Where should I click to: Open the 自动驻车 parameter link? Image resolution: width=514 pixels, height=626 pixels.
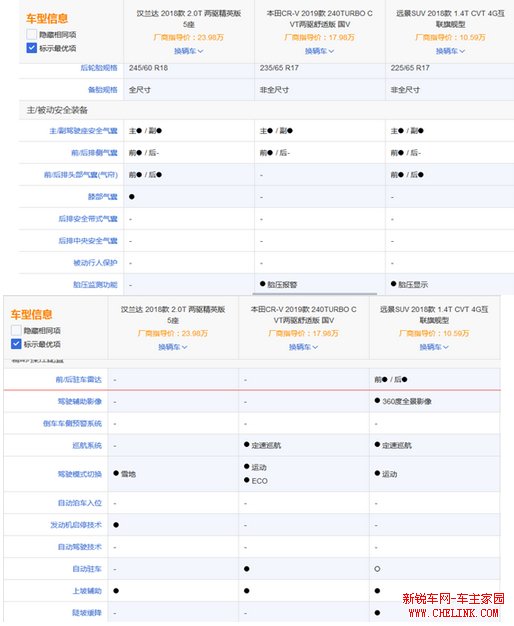(x=87, y=569)
